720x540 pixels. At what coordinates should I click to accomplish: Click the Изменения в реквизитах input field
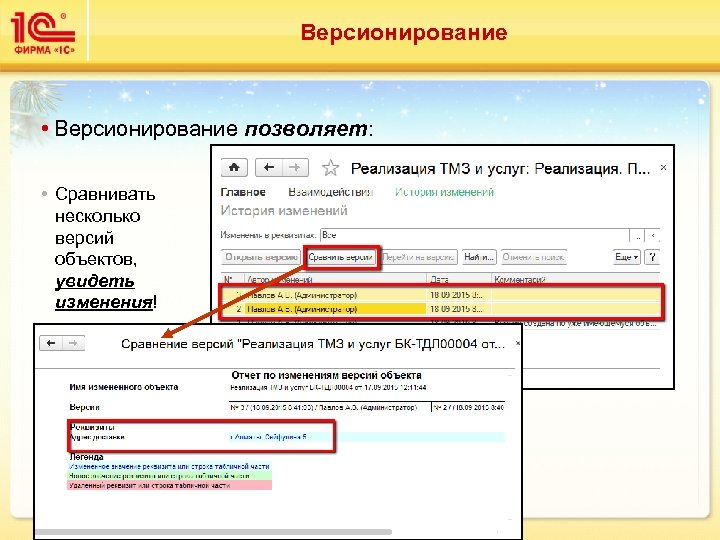pos(475,235)
